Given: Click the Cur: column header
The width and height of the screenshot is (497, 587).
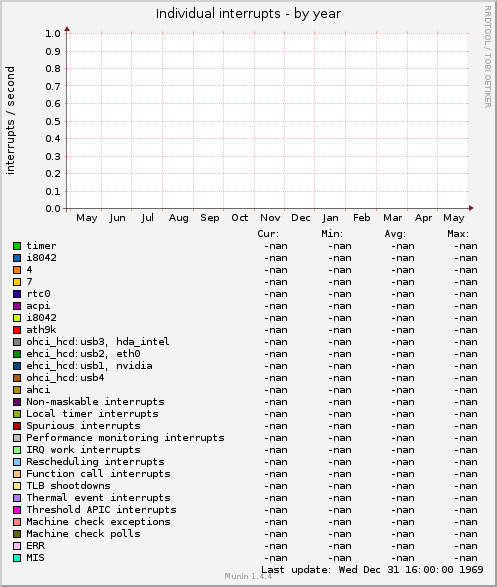Looking at the screenshot, I should 268,234.
